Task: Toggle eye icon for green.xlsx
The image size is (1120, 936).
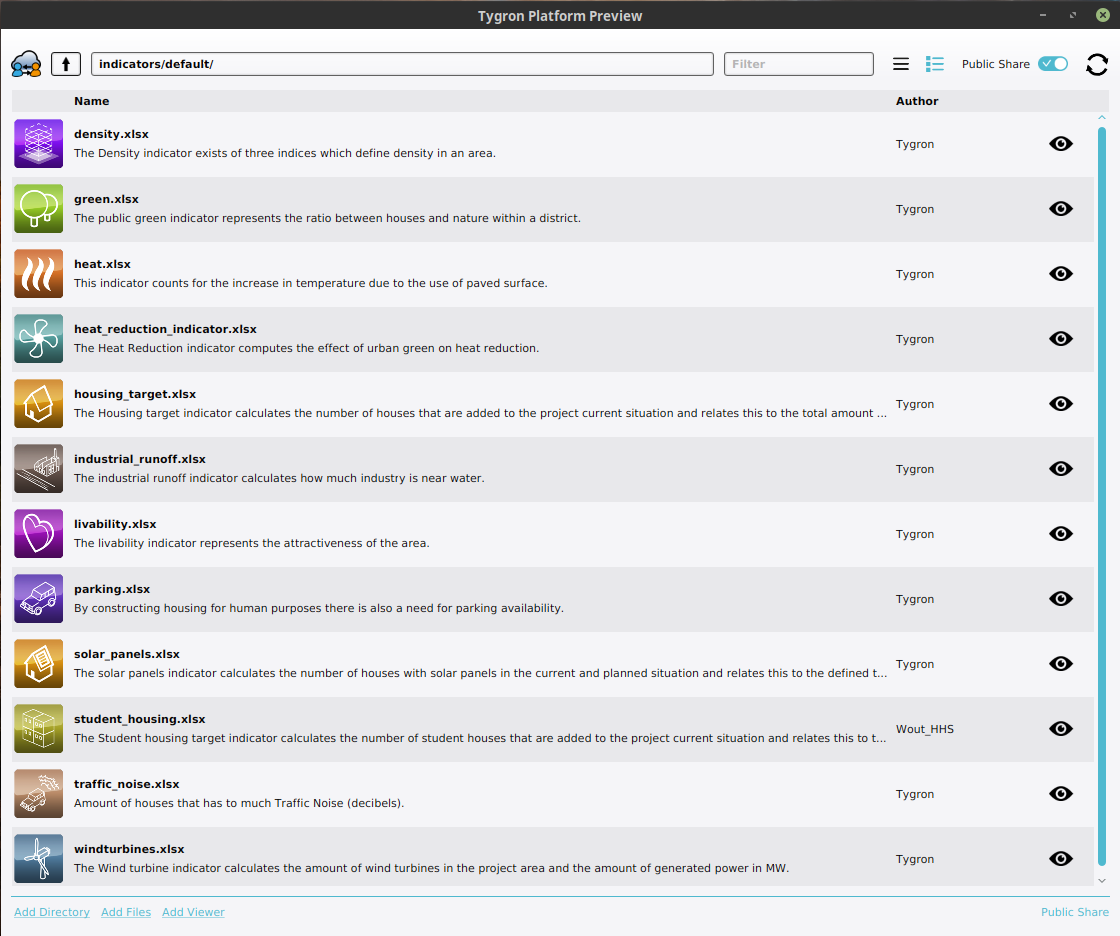Action: 1061,209
